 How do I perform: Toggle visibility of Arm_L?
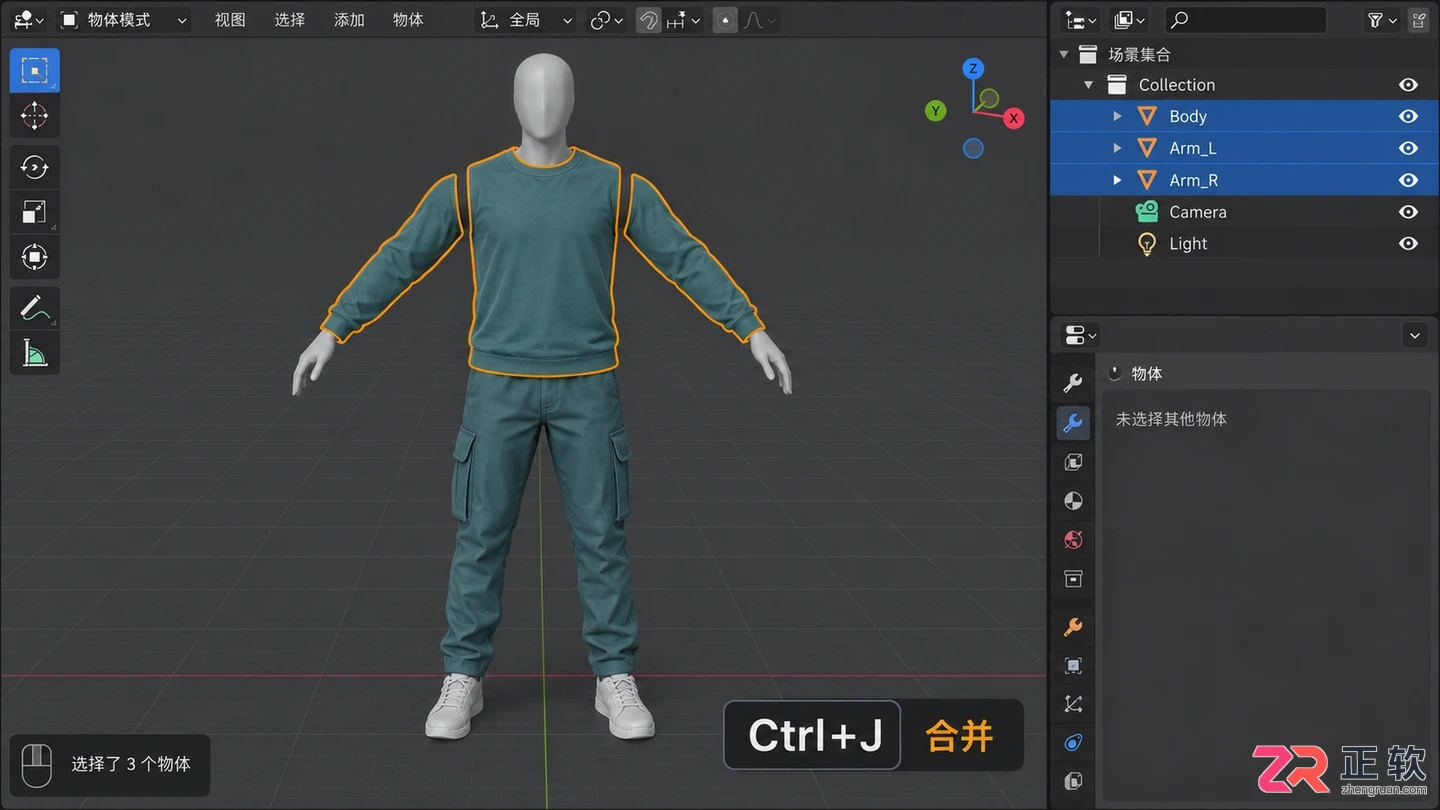pos(1408,148)
